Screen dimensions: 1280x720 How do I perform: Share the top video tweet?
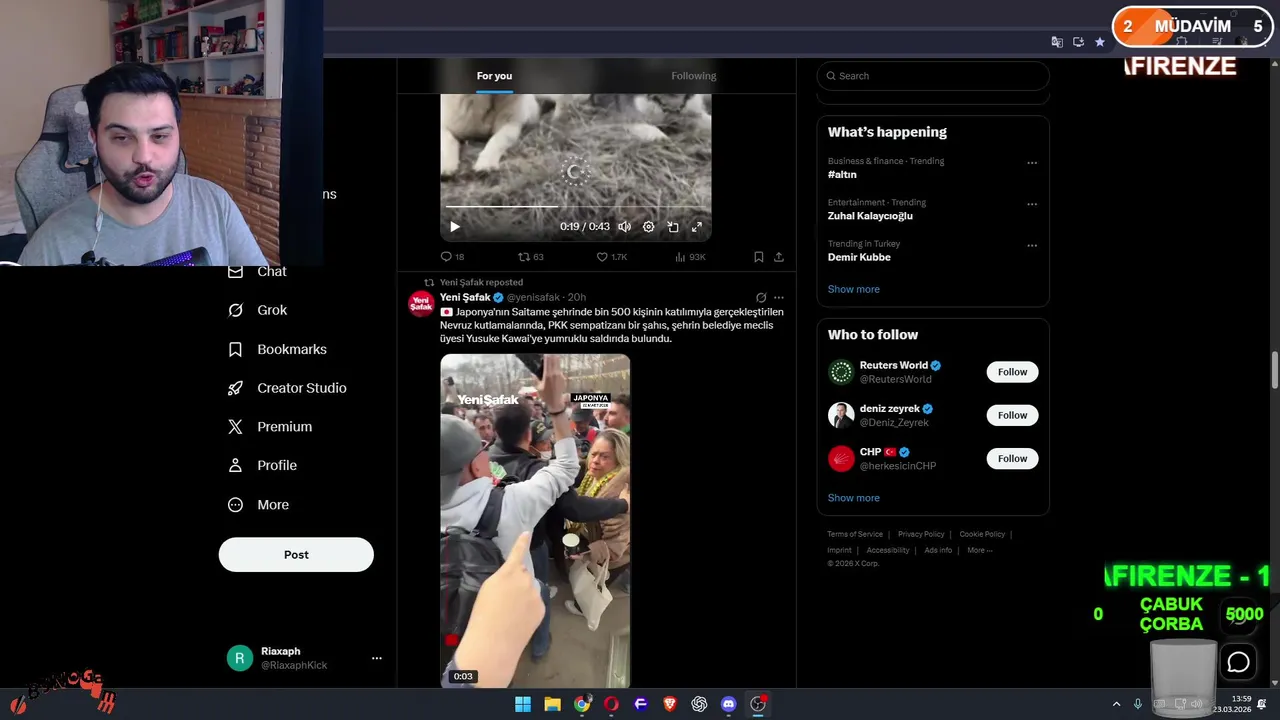coord(779,257)
